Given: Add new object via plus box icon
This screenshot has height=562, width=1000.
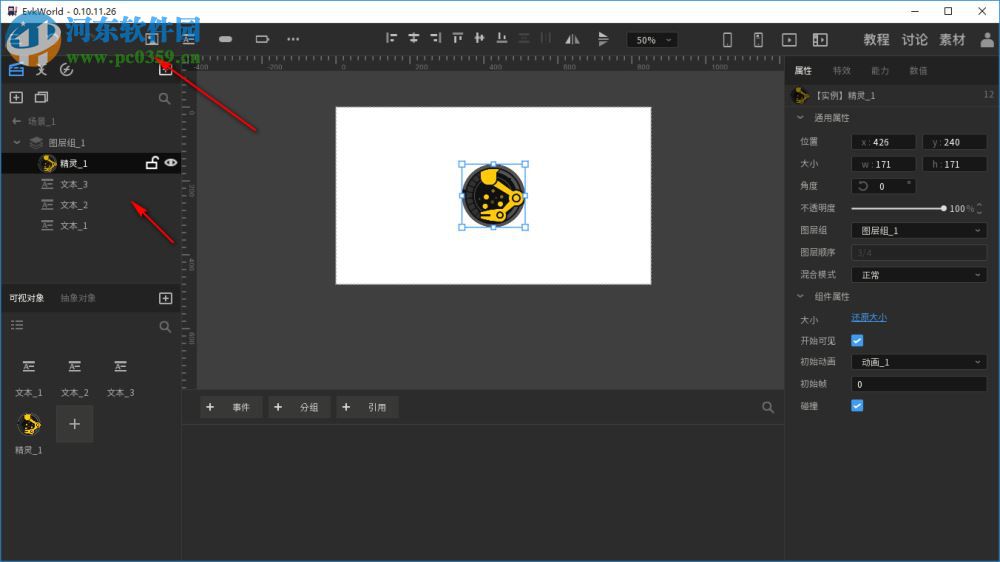Looking at the screenshot, I should pyautogui.click(x=165, y=298).
